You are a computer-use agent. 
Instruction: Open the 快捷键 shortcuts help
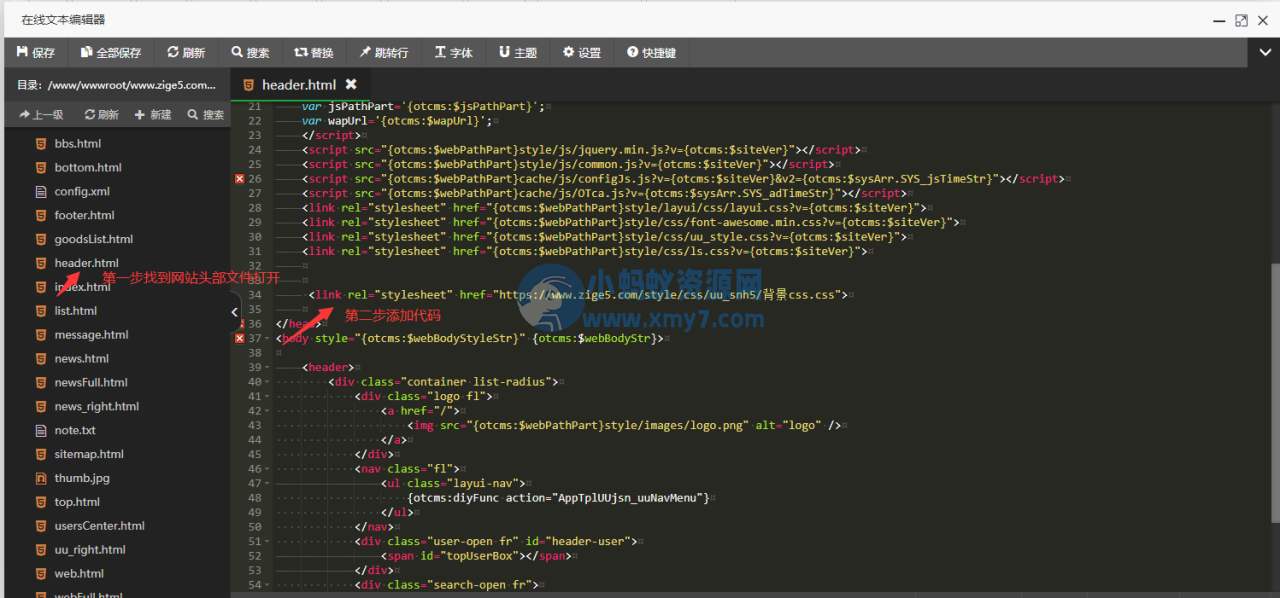pos(652,53)
